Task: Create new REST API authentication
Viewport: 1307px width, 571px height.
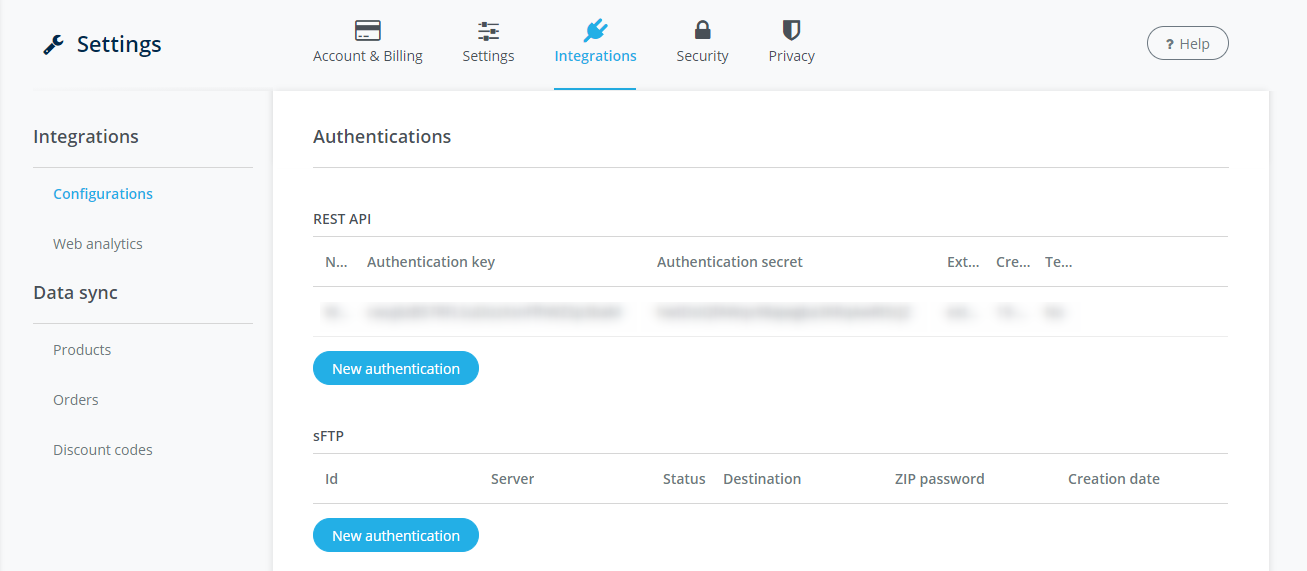Action: point(396,369)
